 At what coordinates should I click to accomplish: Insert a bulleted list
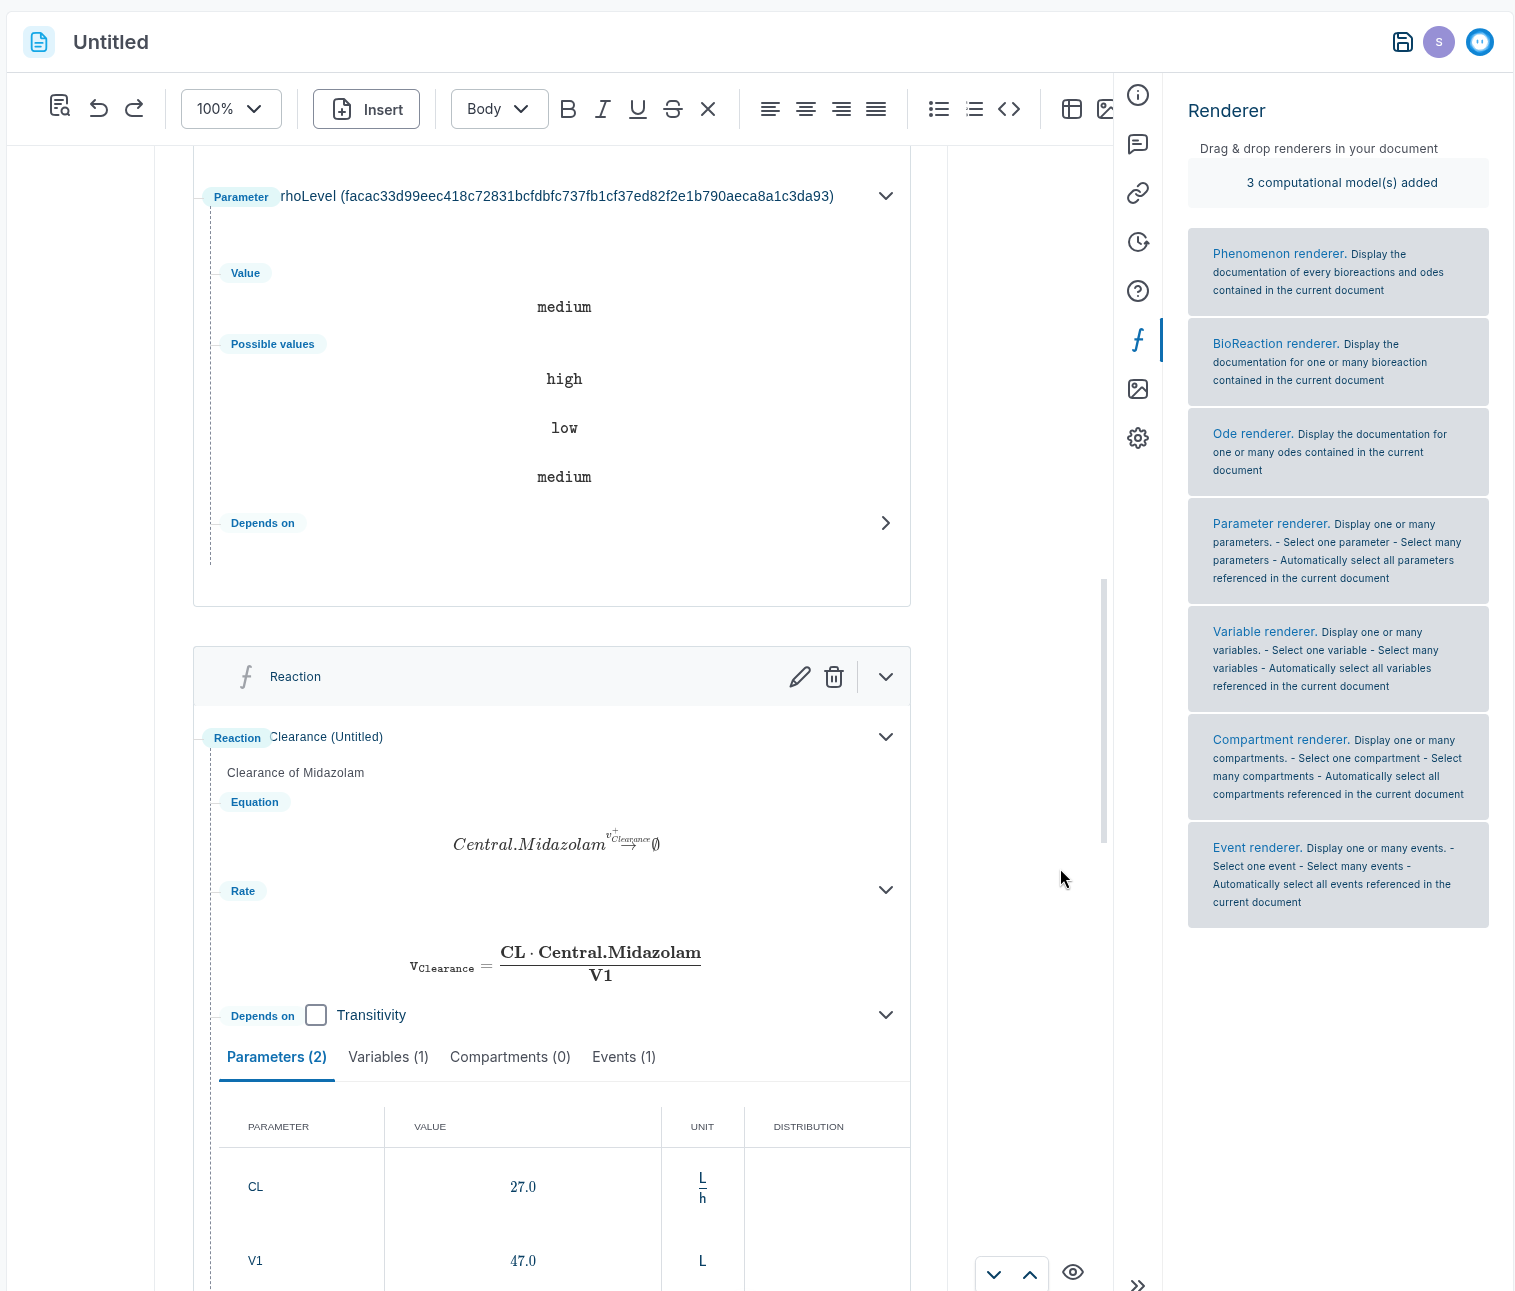[939, 109]
